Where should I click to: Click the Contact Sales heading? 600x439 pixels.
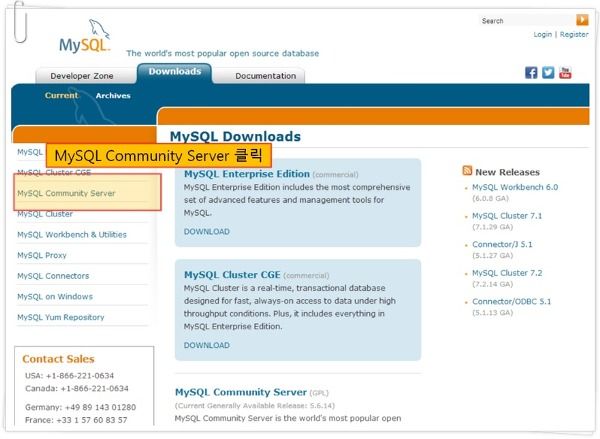click(58, 359)
